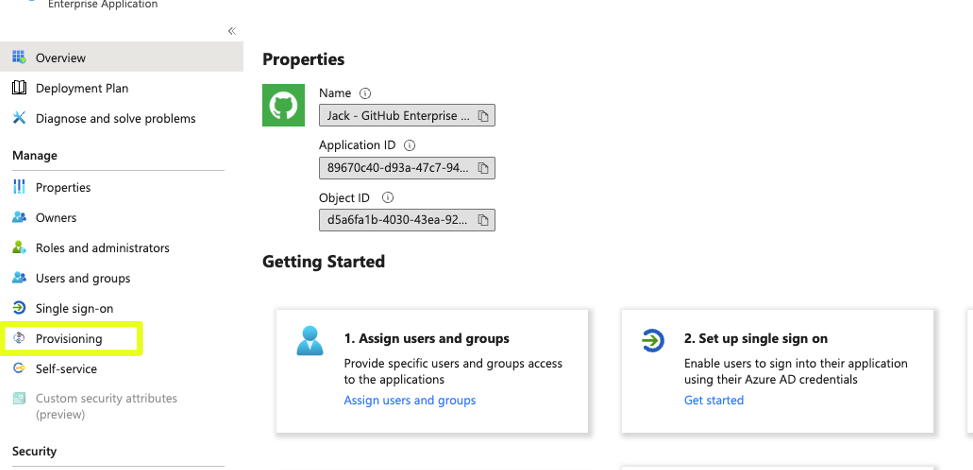Image resolution: width=973 pixels, height=470 pixels.
Task: Click the Assign users and groups link
Action: pos(410,400)
